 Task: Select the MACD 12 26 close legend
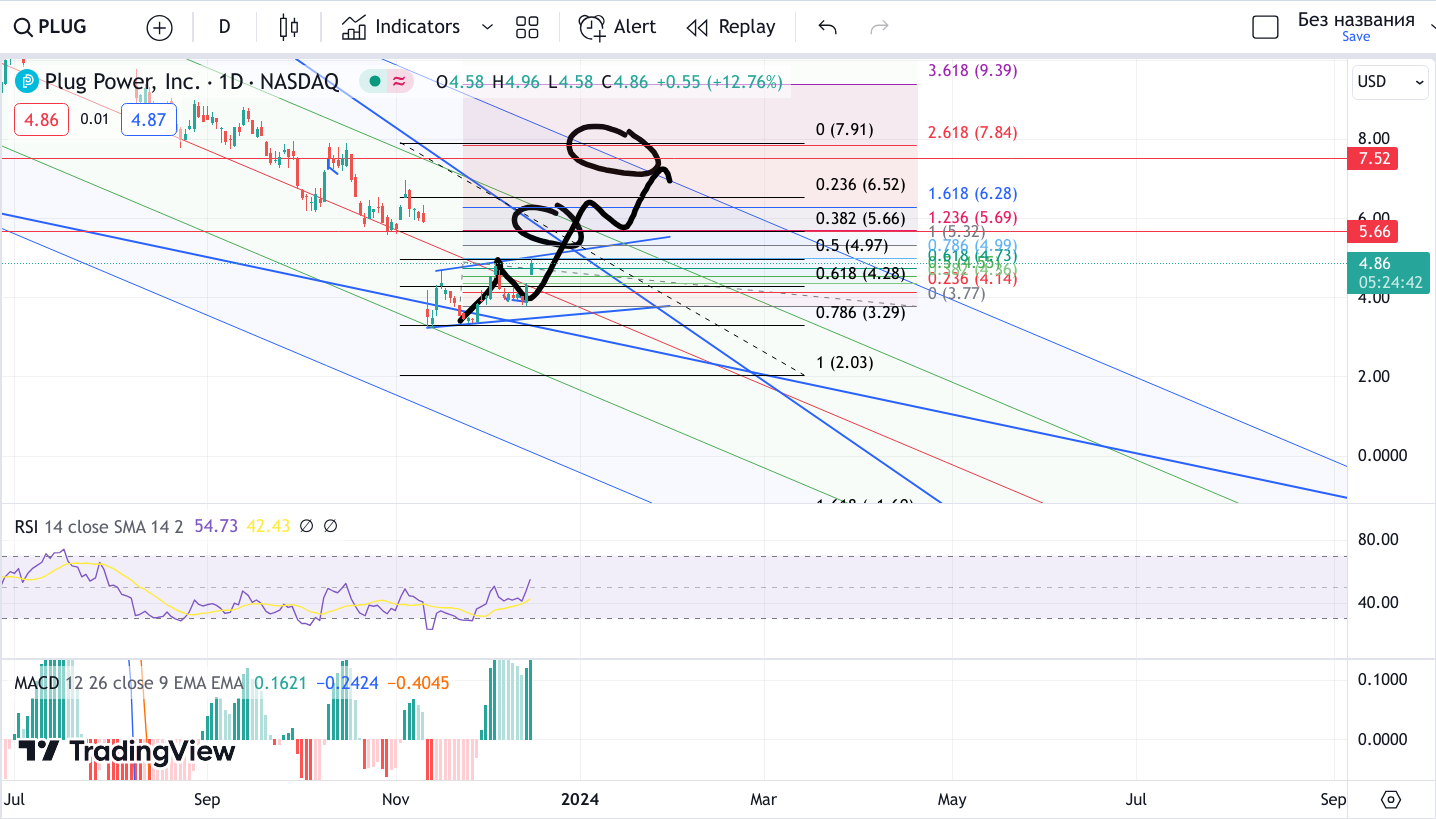pyautogui.click(x=129, y=683)
